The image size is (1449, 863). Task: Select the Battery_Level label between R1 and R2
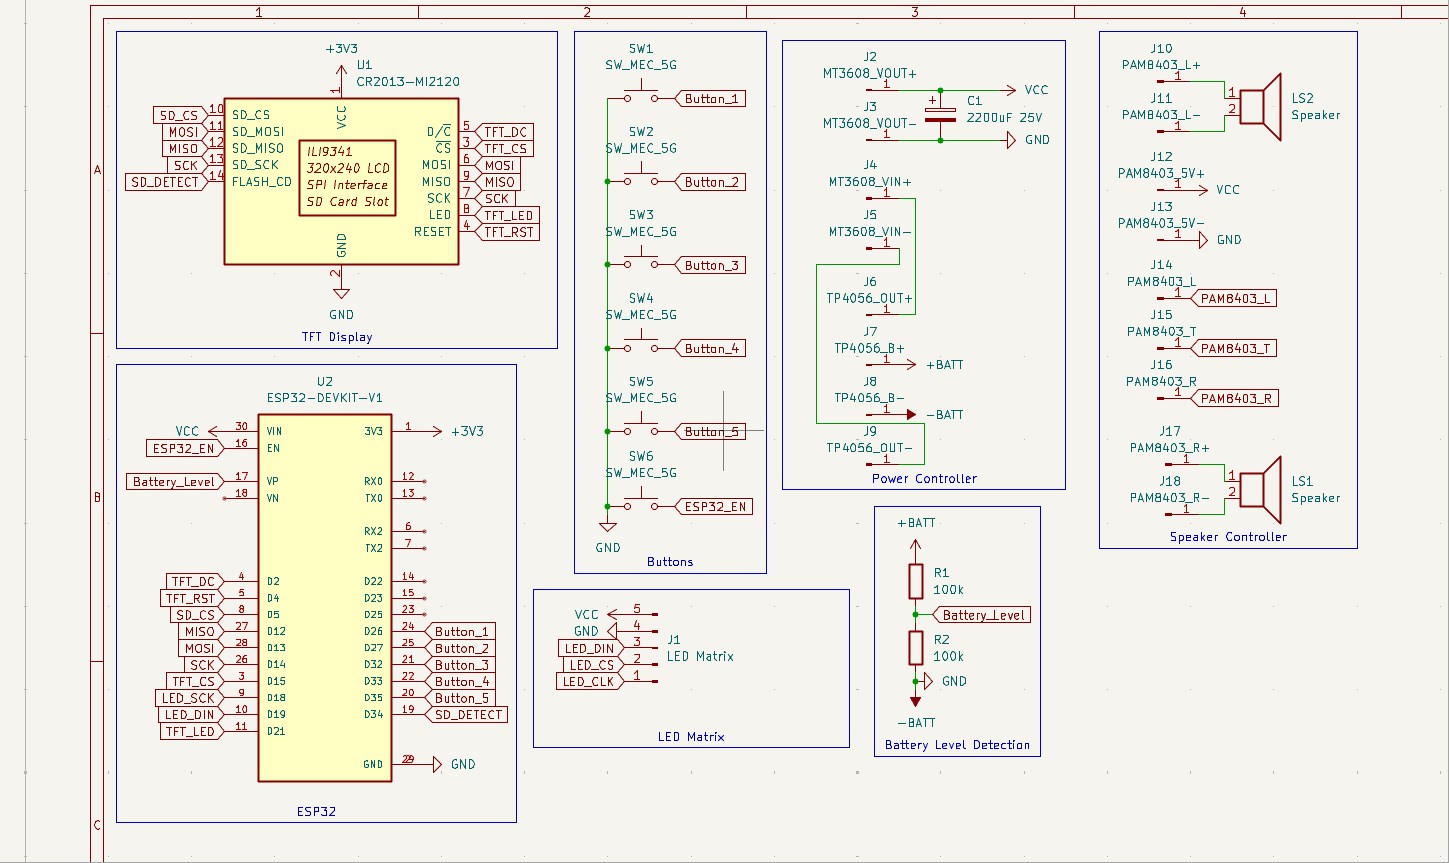pos(983,615)
